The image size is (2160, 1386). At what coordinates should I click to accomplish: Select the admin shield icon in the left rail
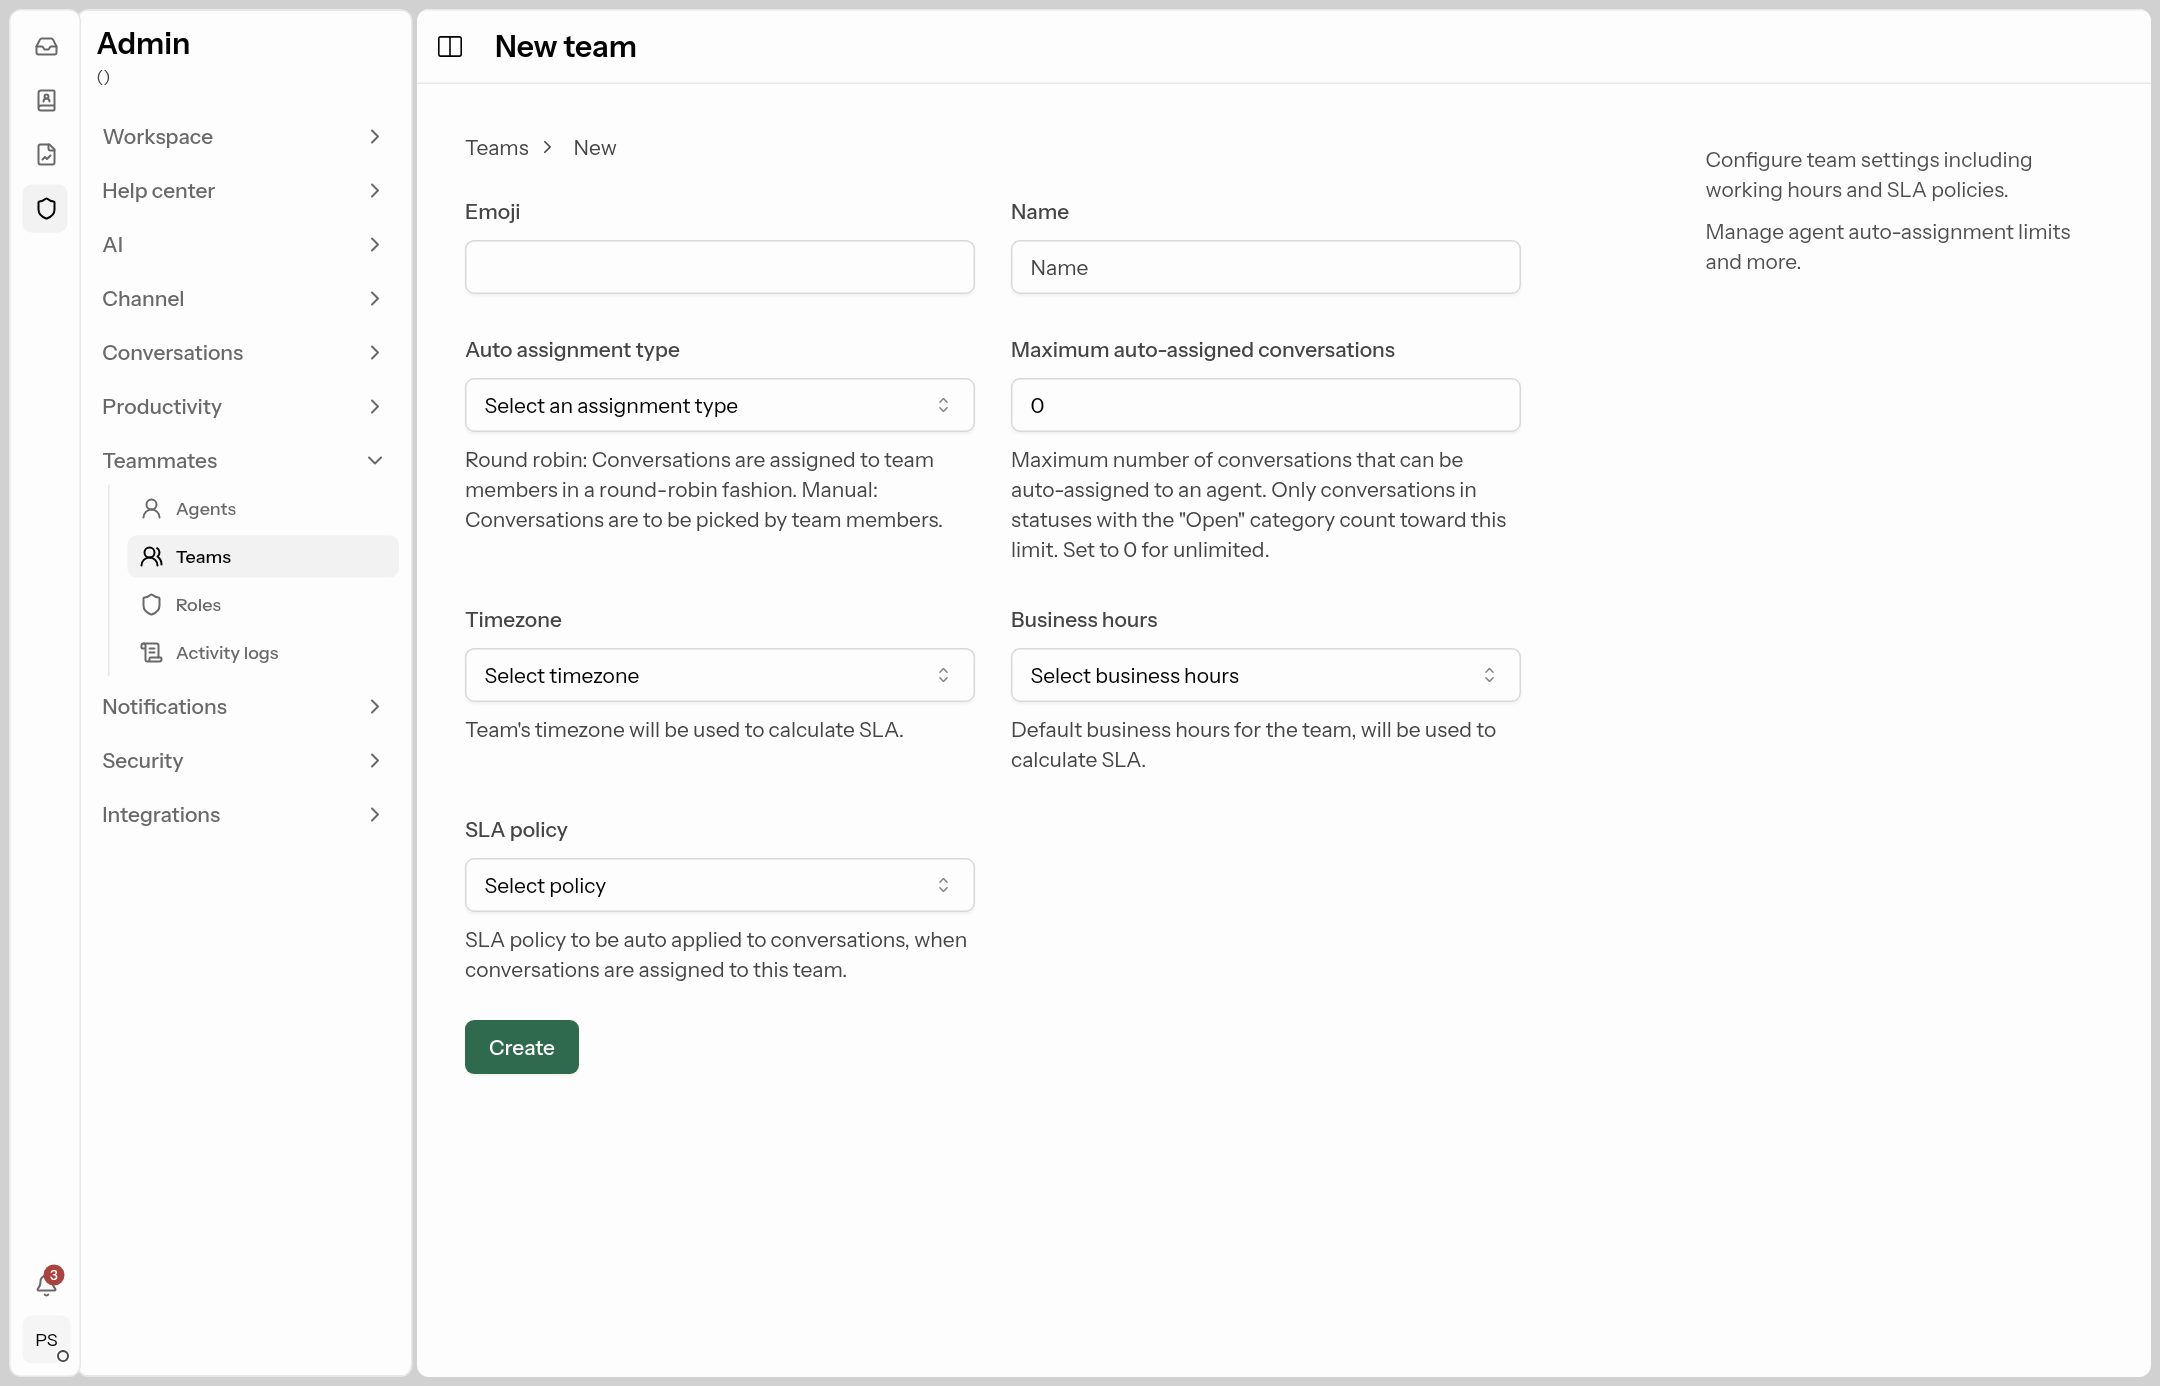coord(46,209)
